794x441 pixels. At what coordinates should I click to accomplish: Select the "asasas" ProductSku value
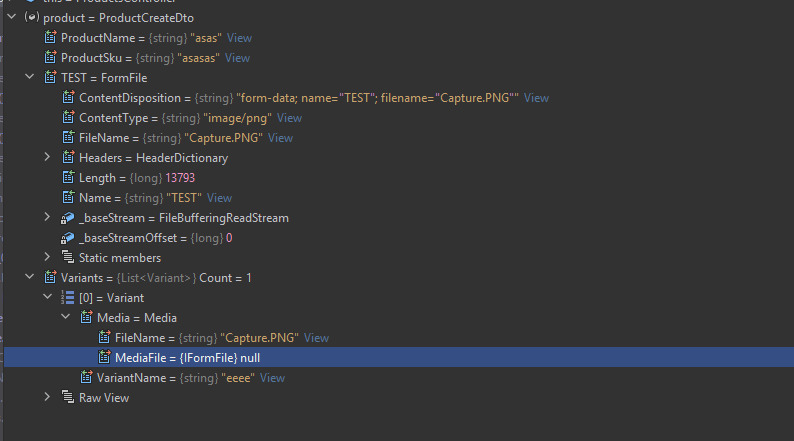(x=198, y=58)
